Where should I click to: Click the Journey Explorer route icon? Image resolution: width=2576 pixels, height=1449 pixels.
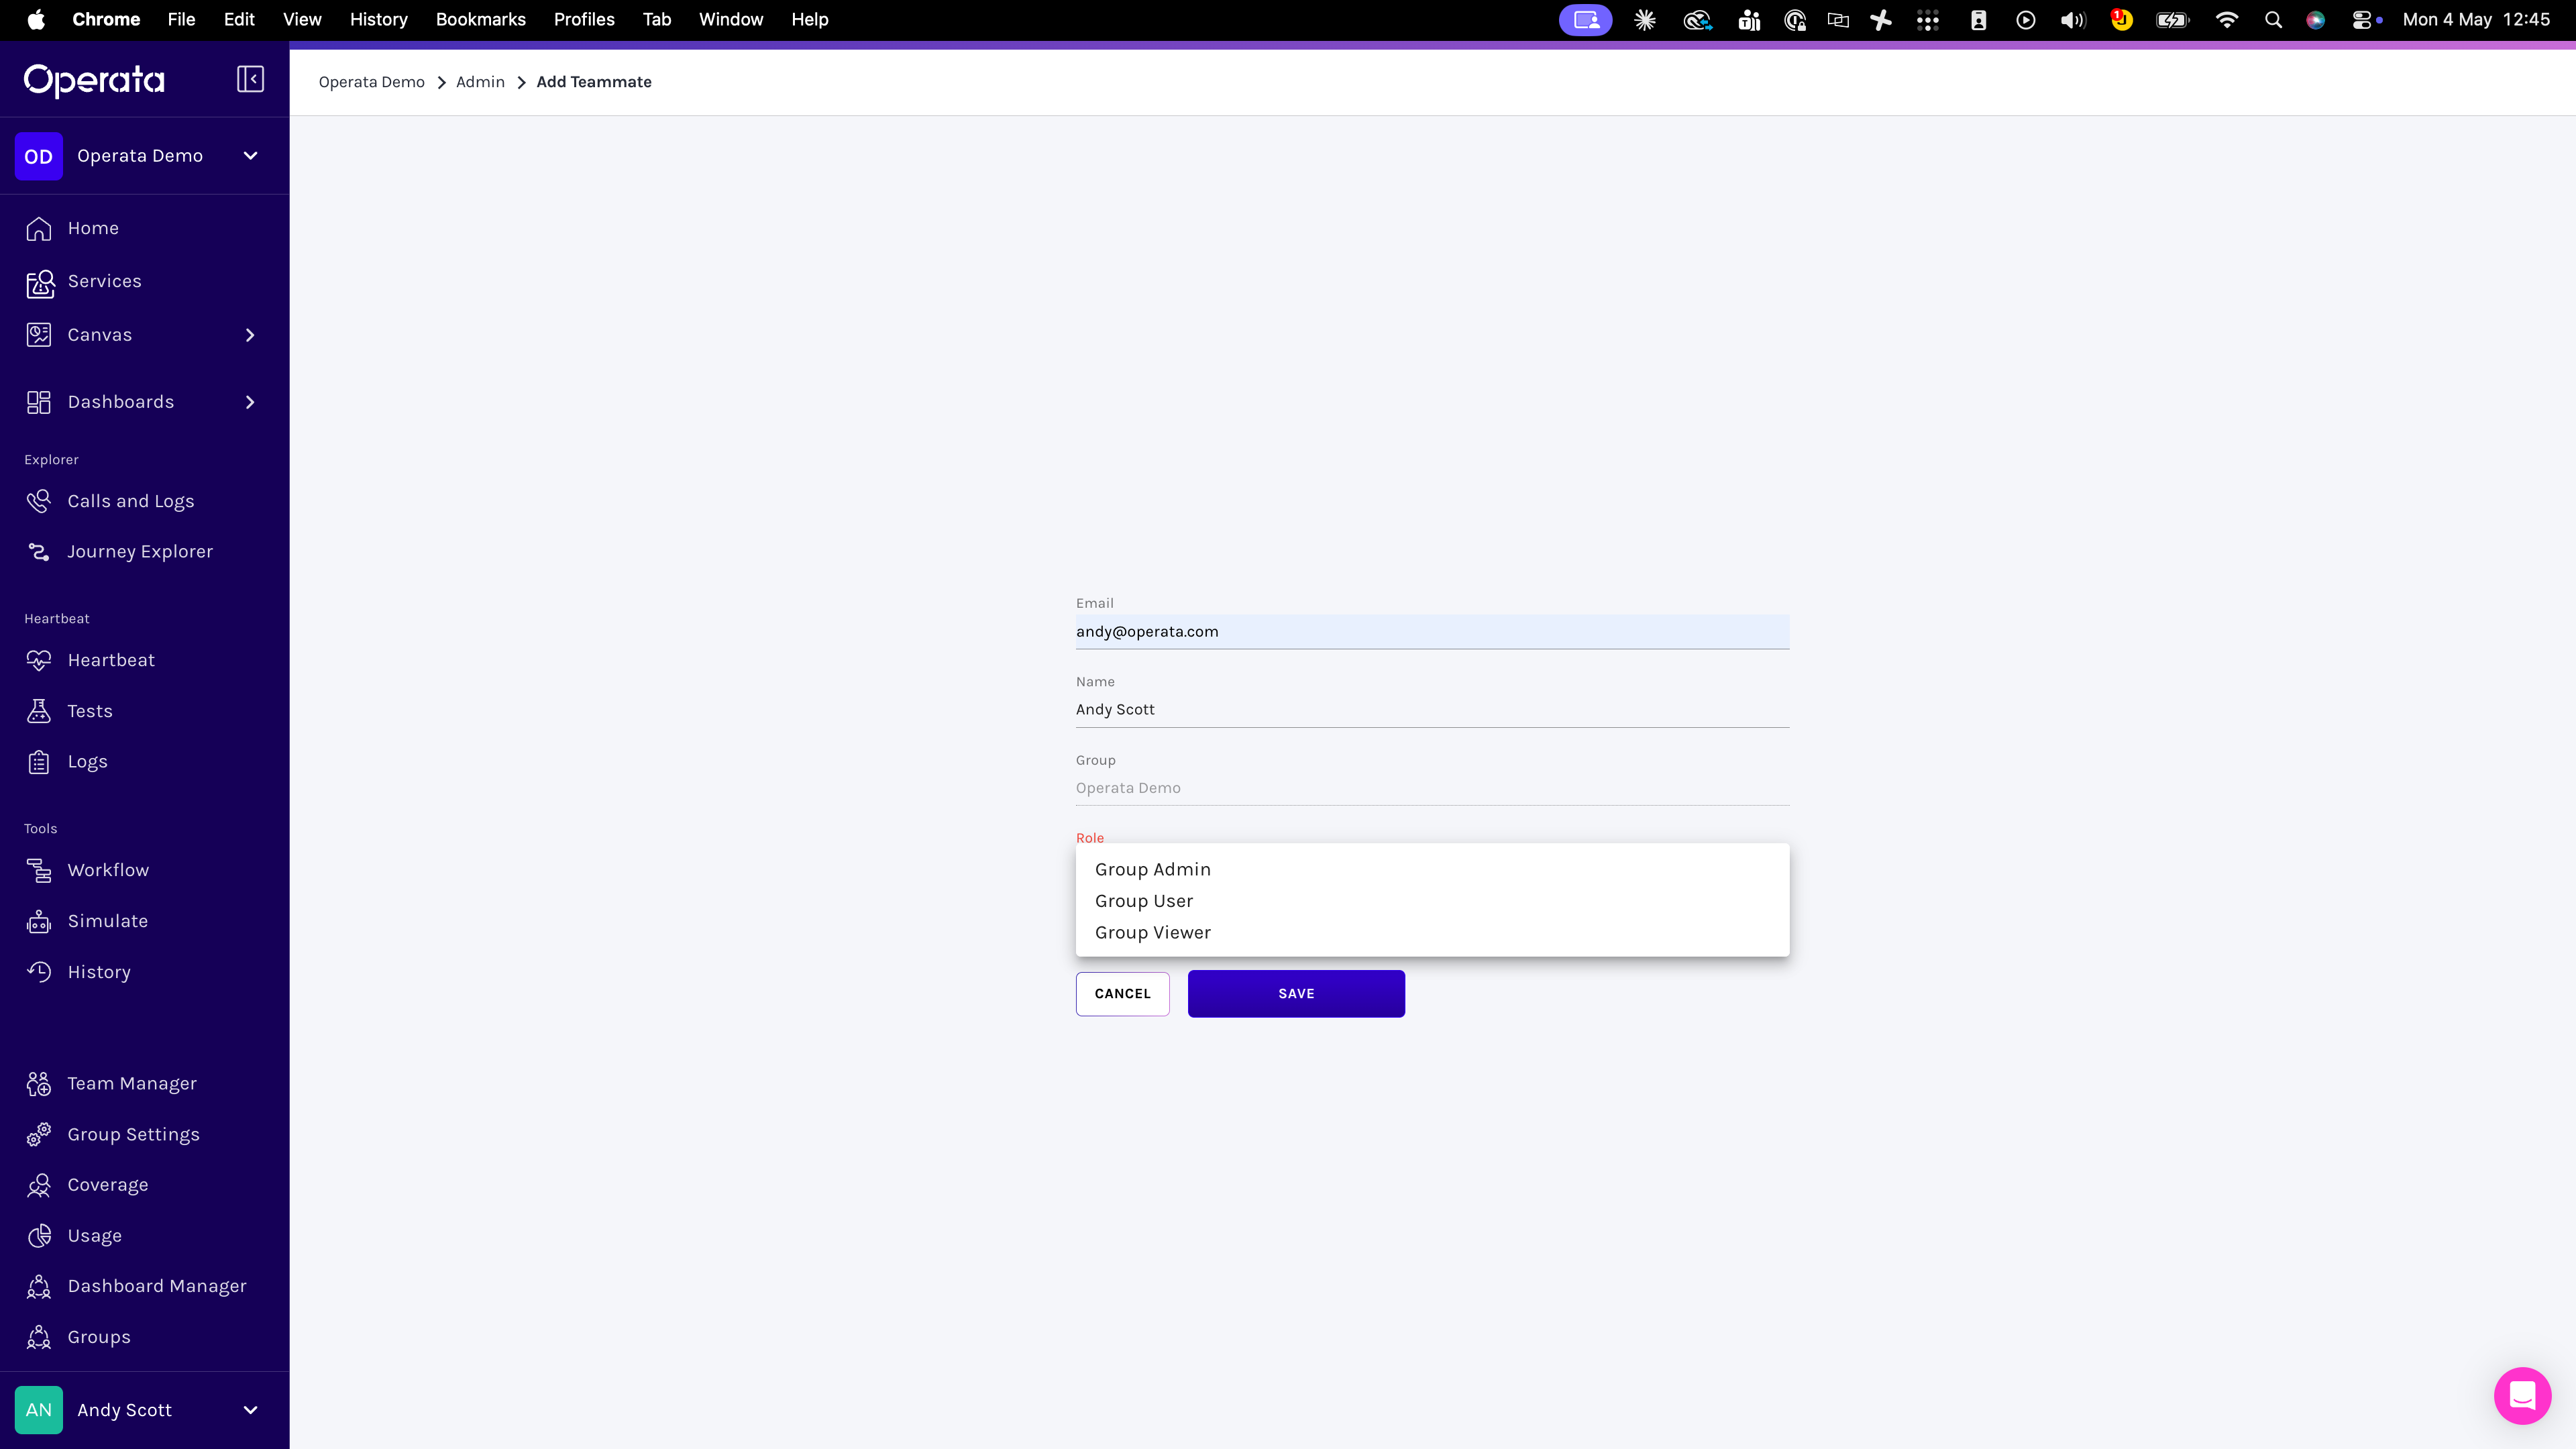(39, 552)
